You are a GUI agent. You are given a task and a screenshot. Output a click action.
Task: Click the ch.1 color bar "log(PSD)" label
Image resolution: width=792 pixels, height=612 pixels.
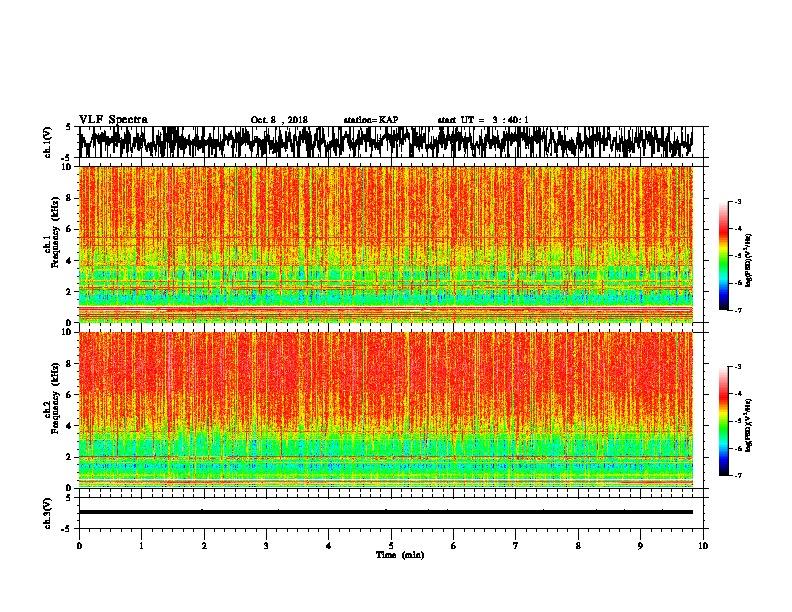749,261
